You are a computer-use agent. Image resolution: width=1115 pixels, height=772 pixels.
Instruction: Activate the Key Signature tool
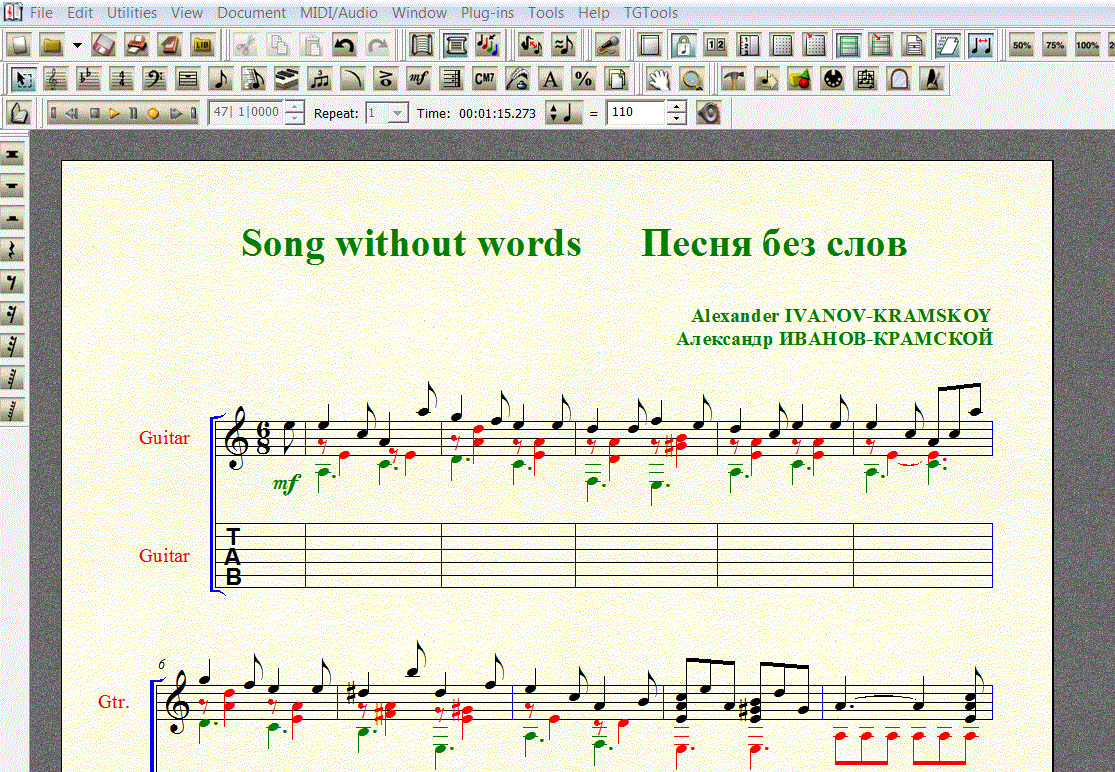tap(88, 79)
